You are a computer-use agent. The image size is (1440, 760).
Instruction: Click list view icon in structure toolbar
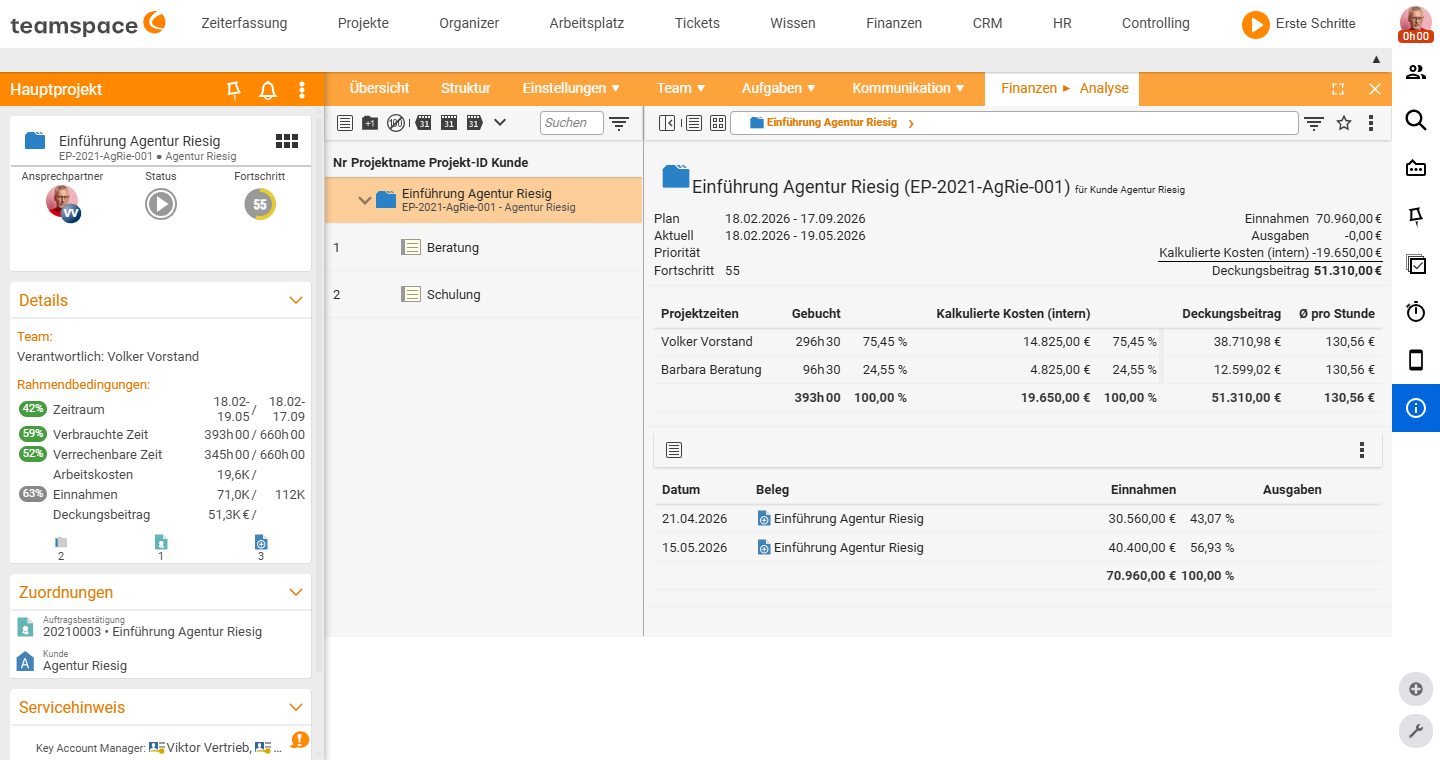345,123
